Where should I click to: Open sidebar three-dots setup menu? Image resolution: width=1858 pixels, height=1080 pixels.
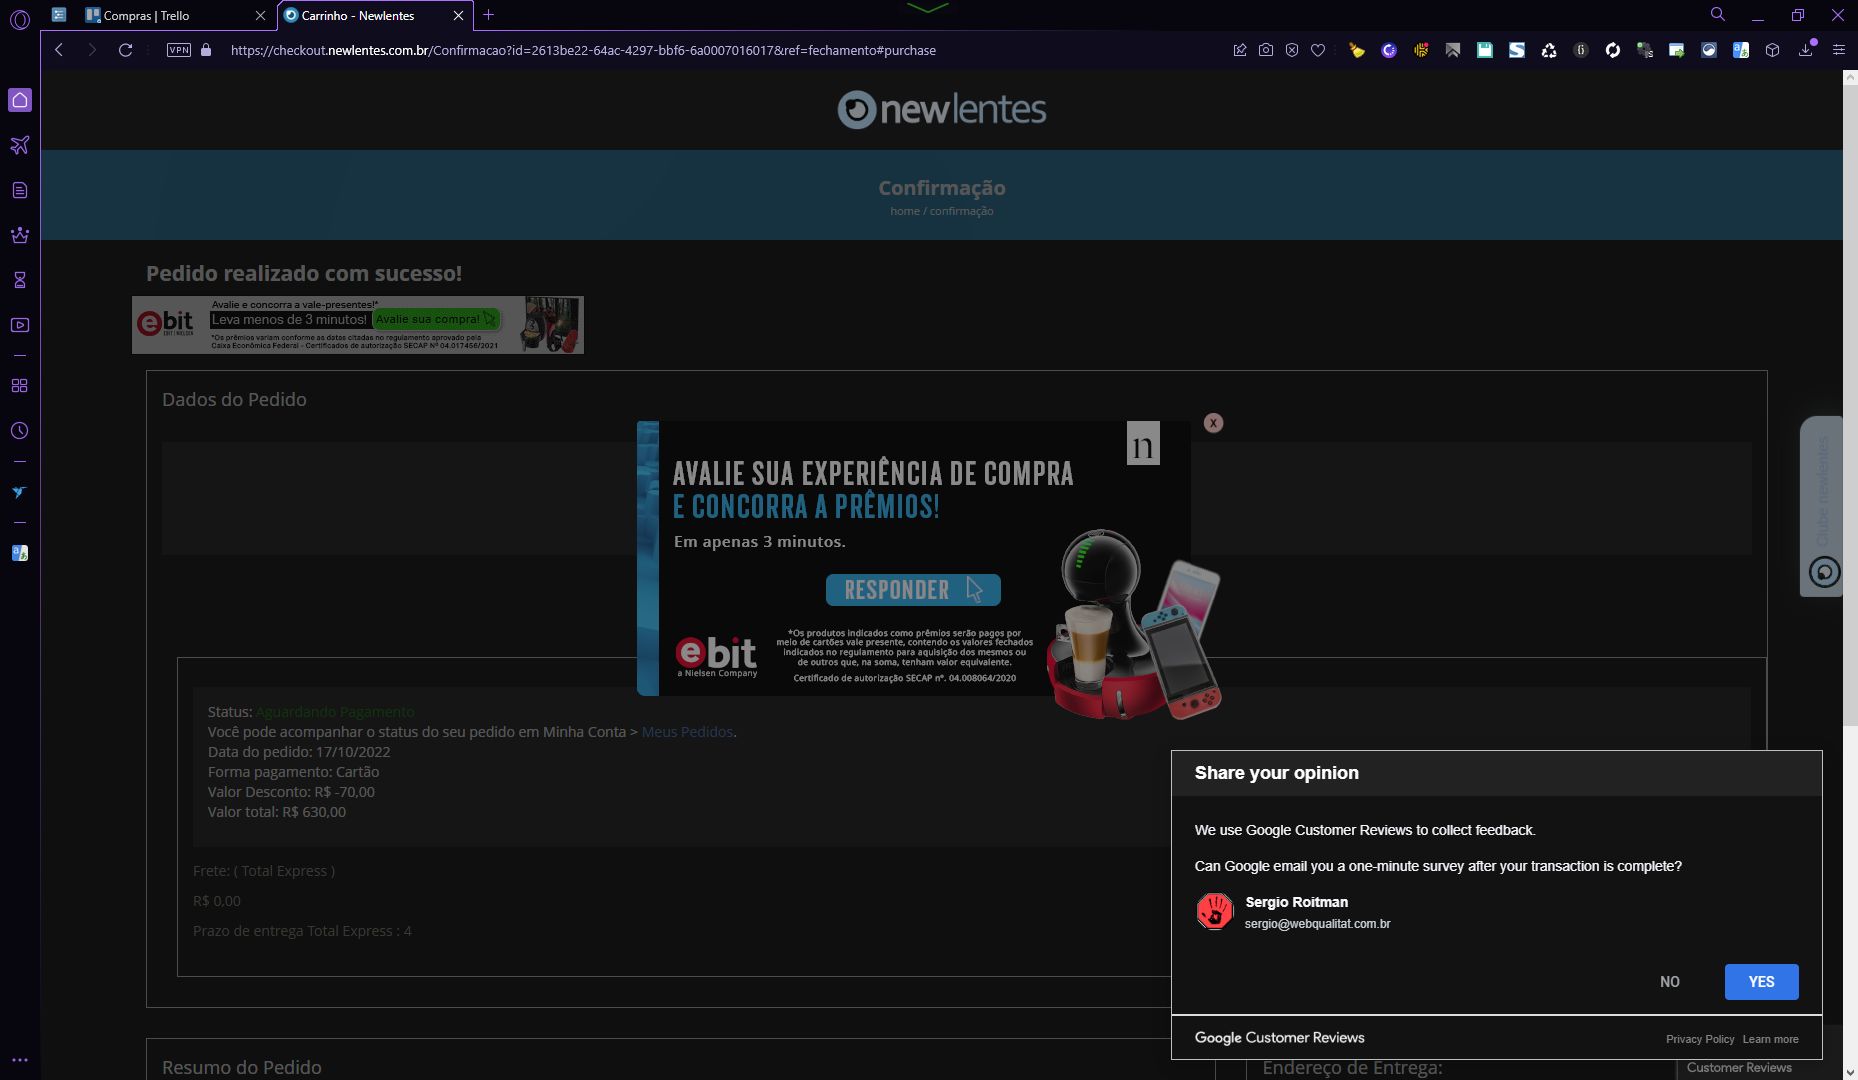coord(20,1059)
